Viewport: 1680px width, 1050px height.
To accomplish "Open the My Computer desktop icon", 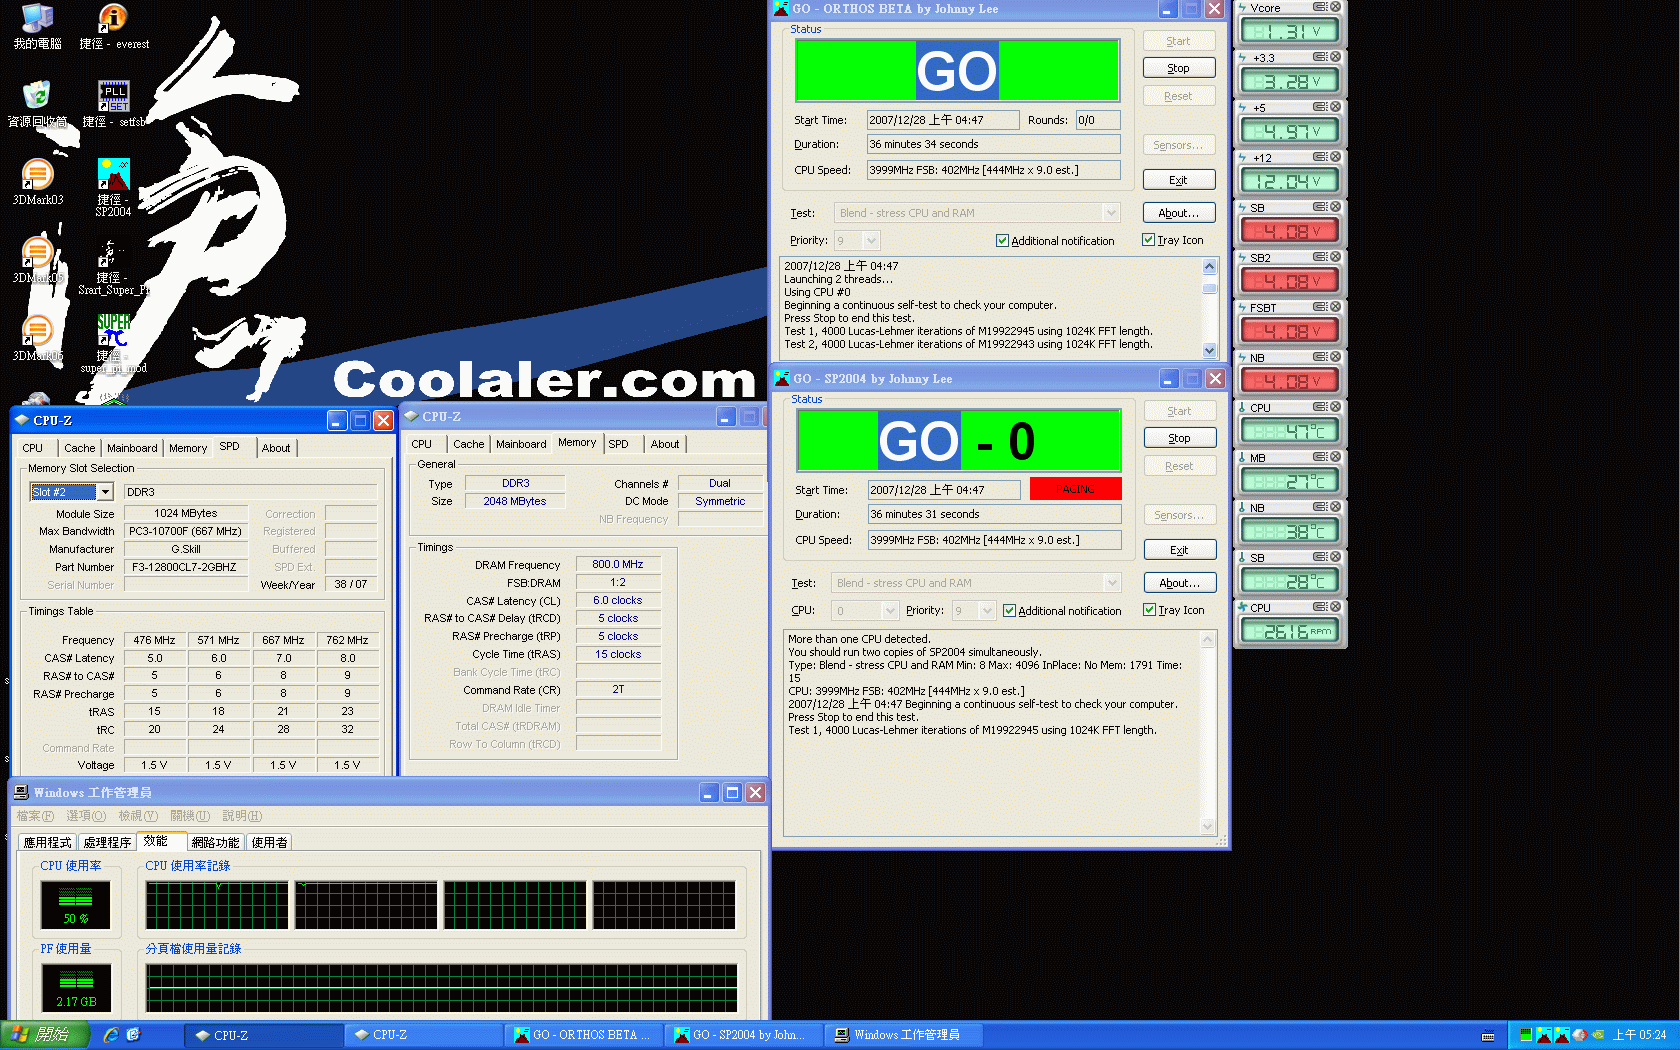I will (x=37, y=27).
